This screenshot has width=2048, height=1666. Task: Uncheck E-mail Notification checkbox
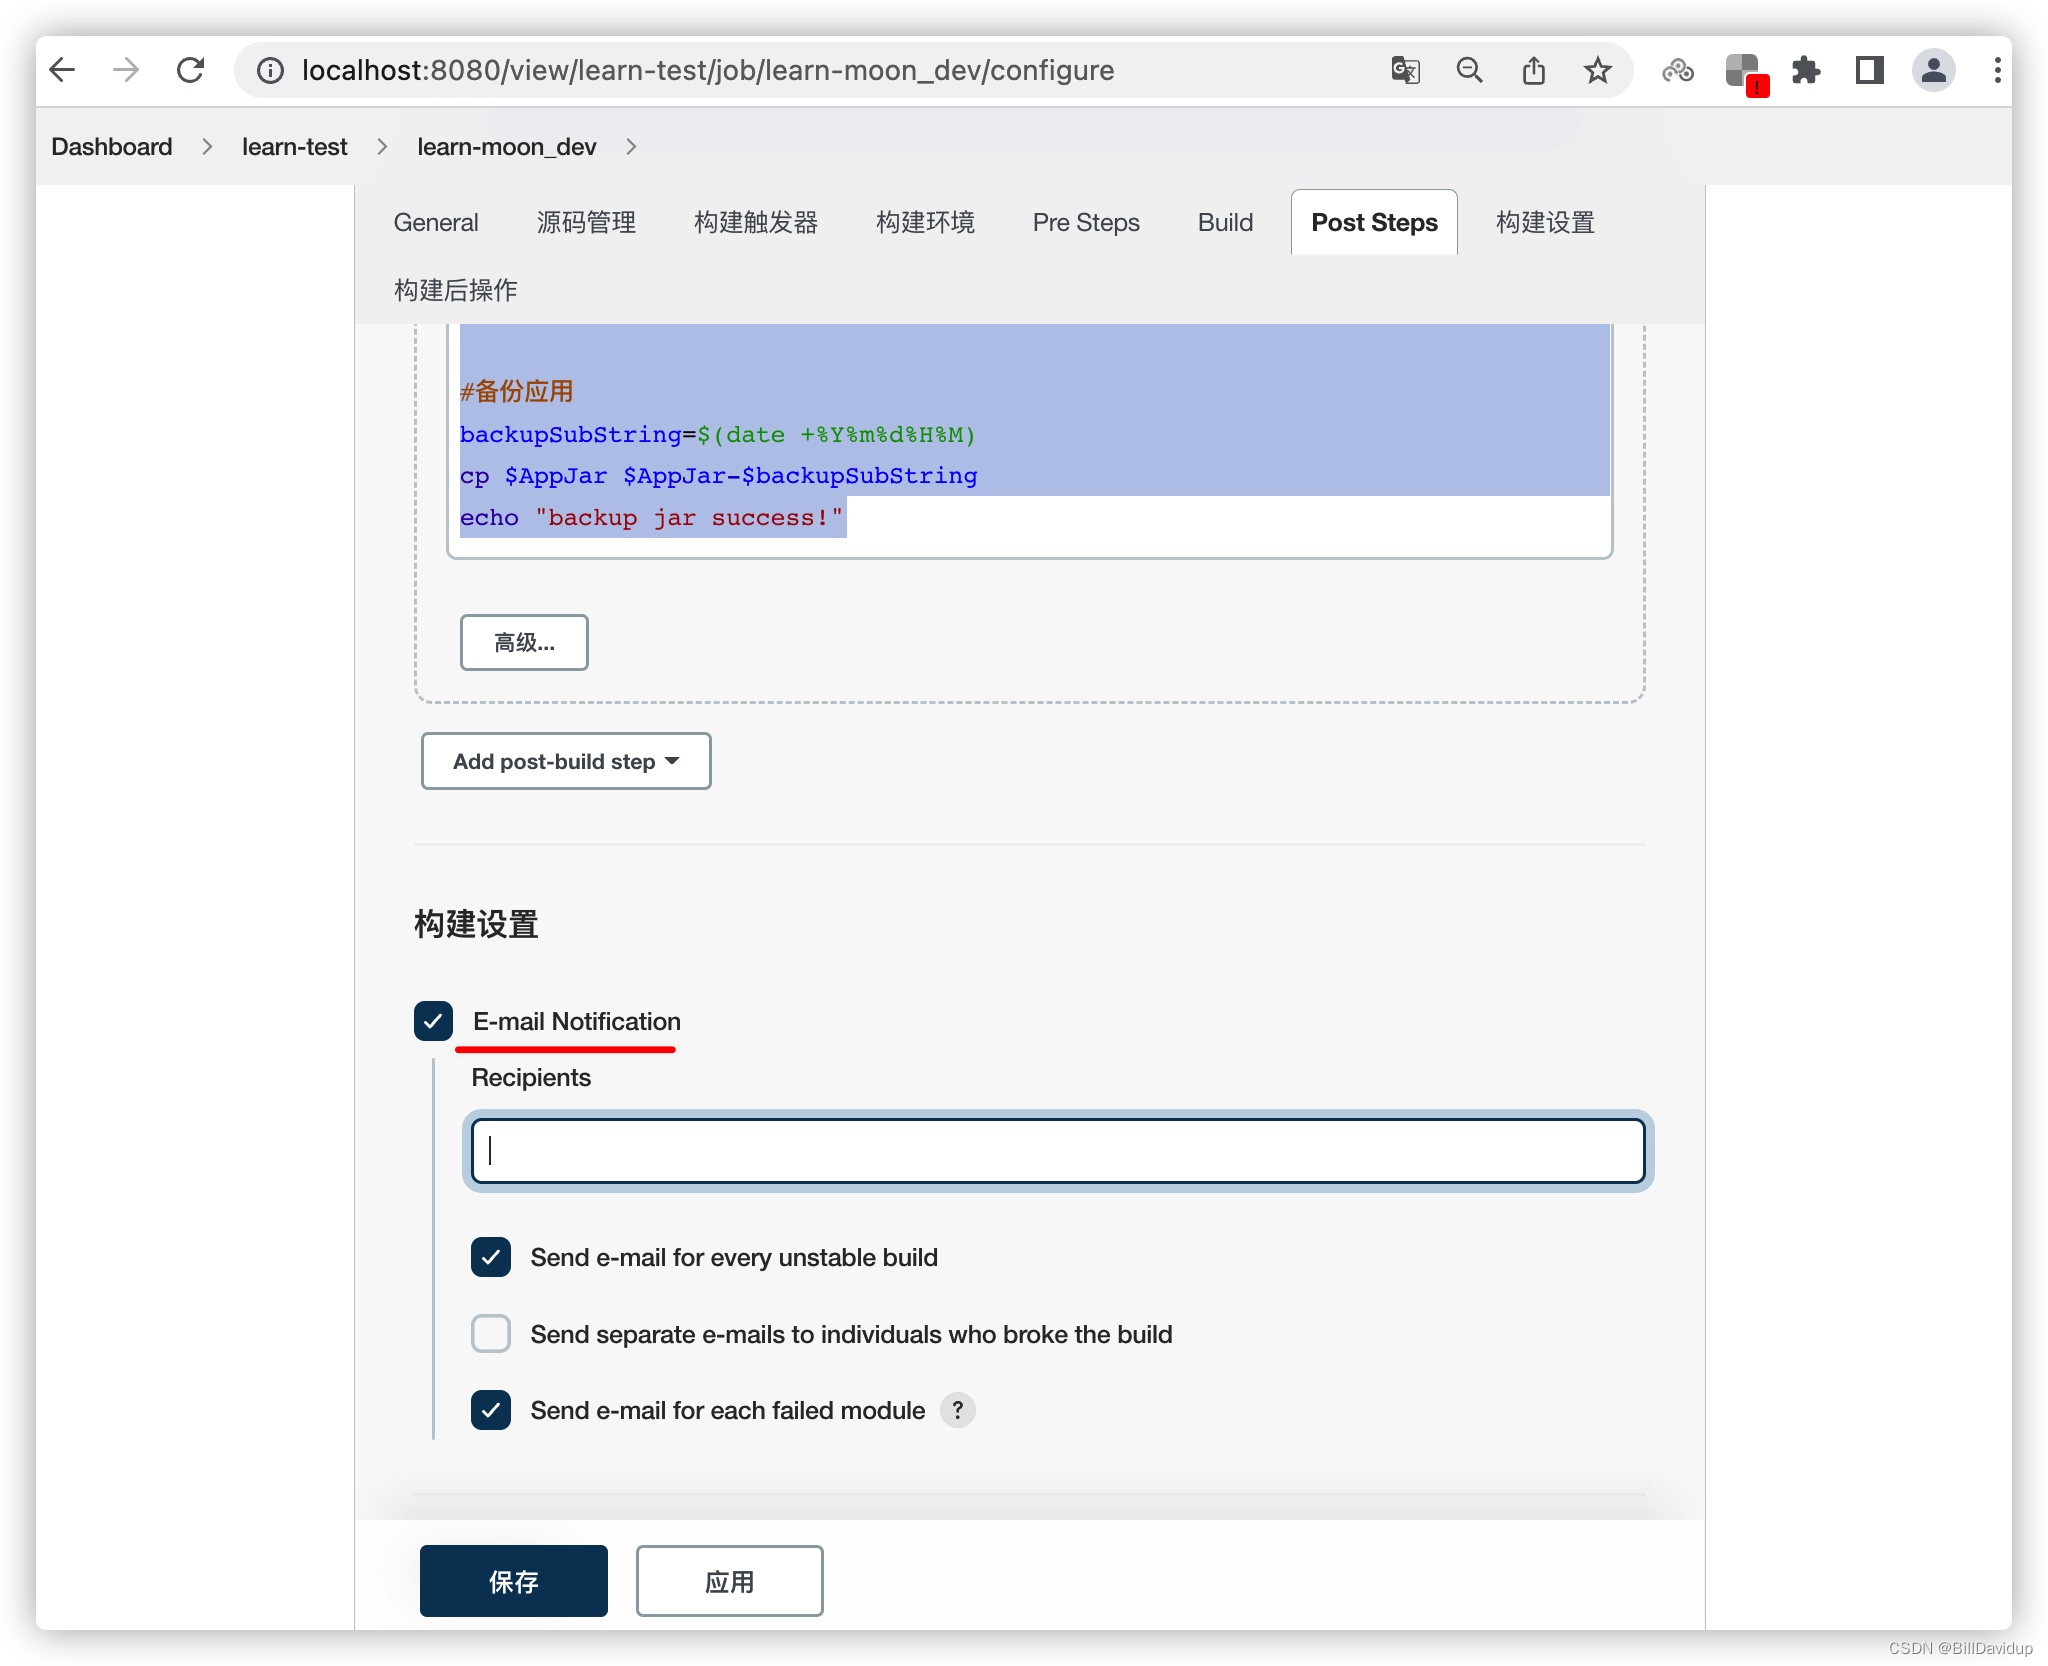(x=433, y=1021)
